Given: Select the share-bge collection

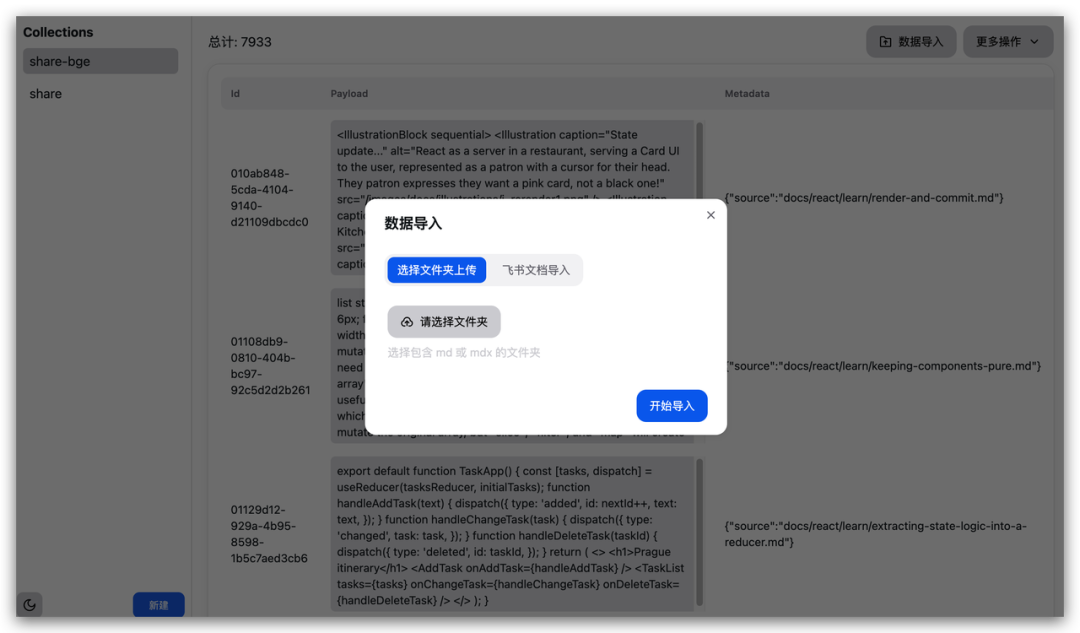Looking at the screenshot, I should point(100,61).
